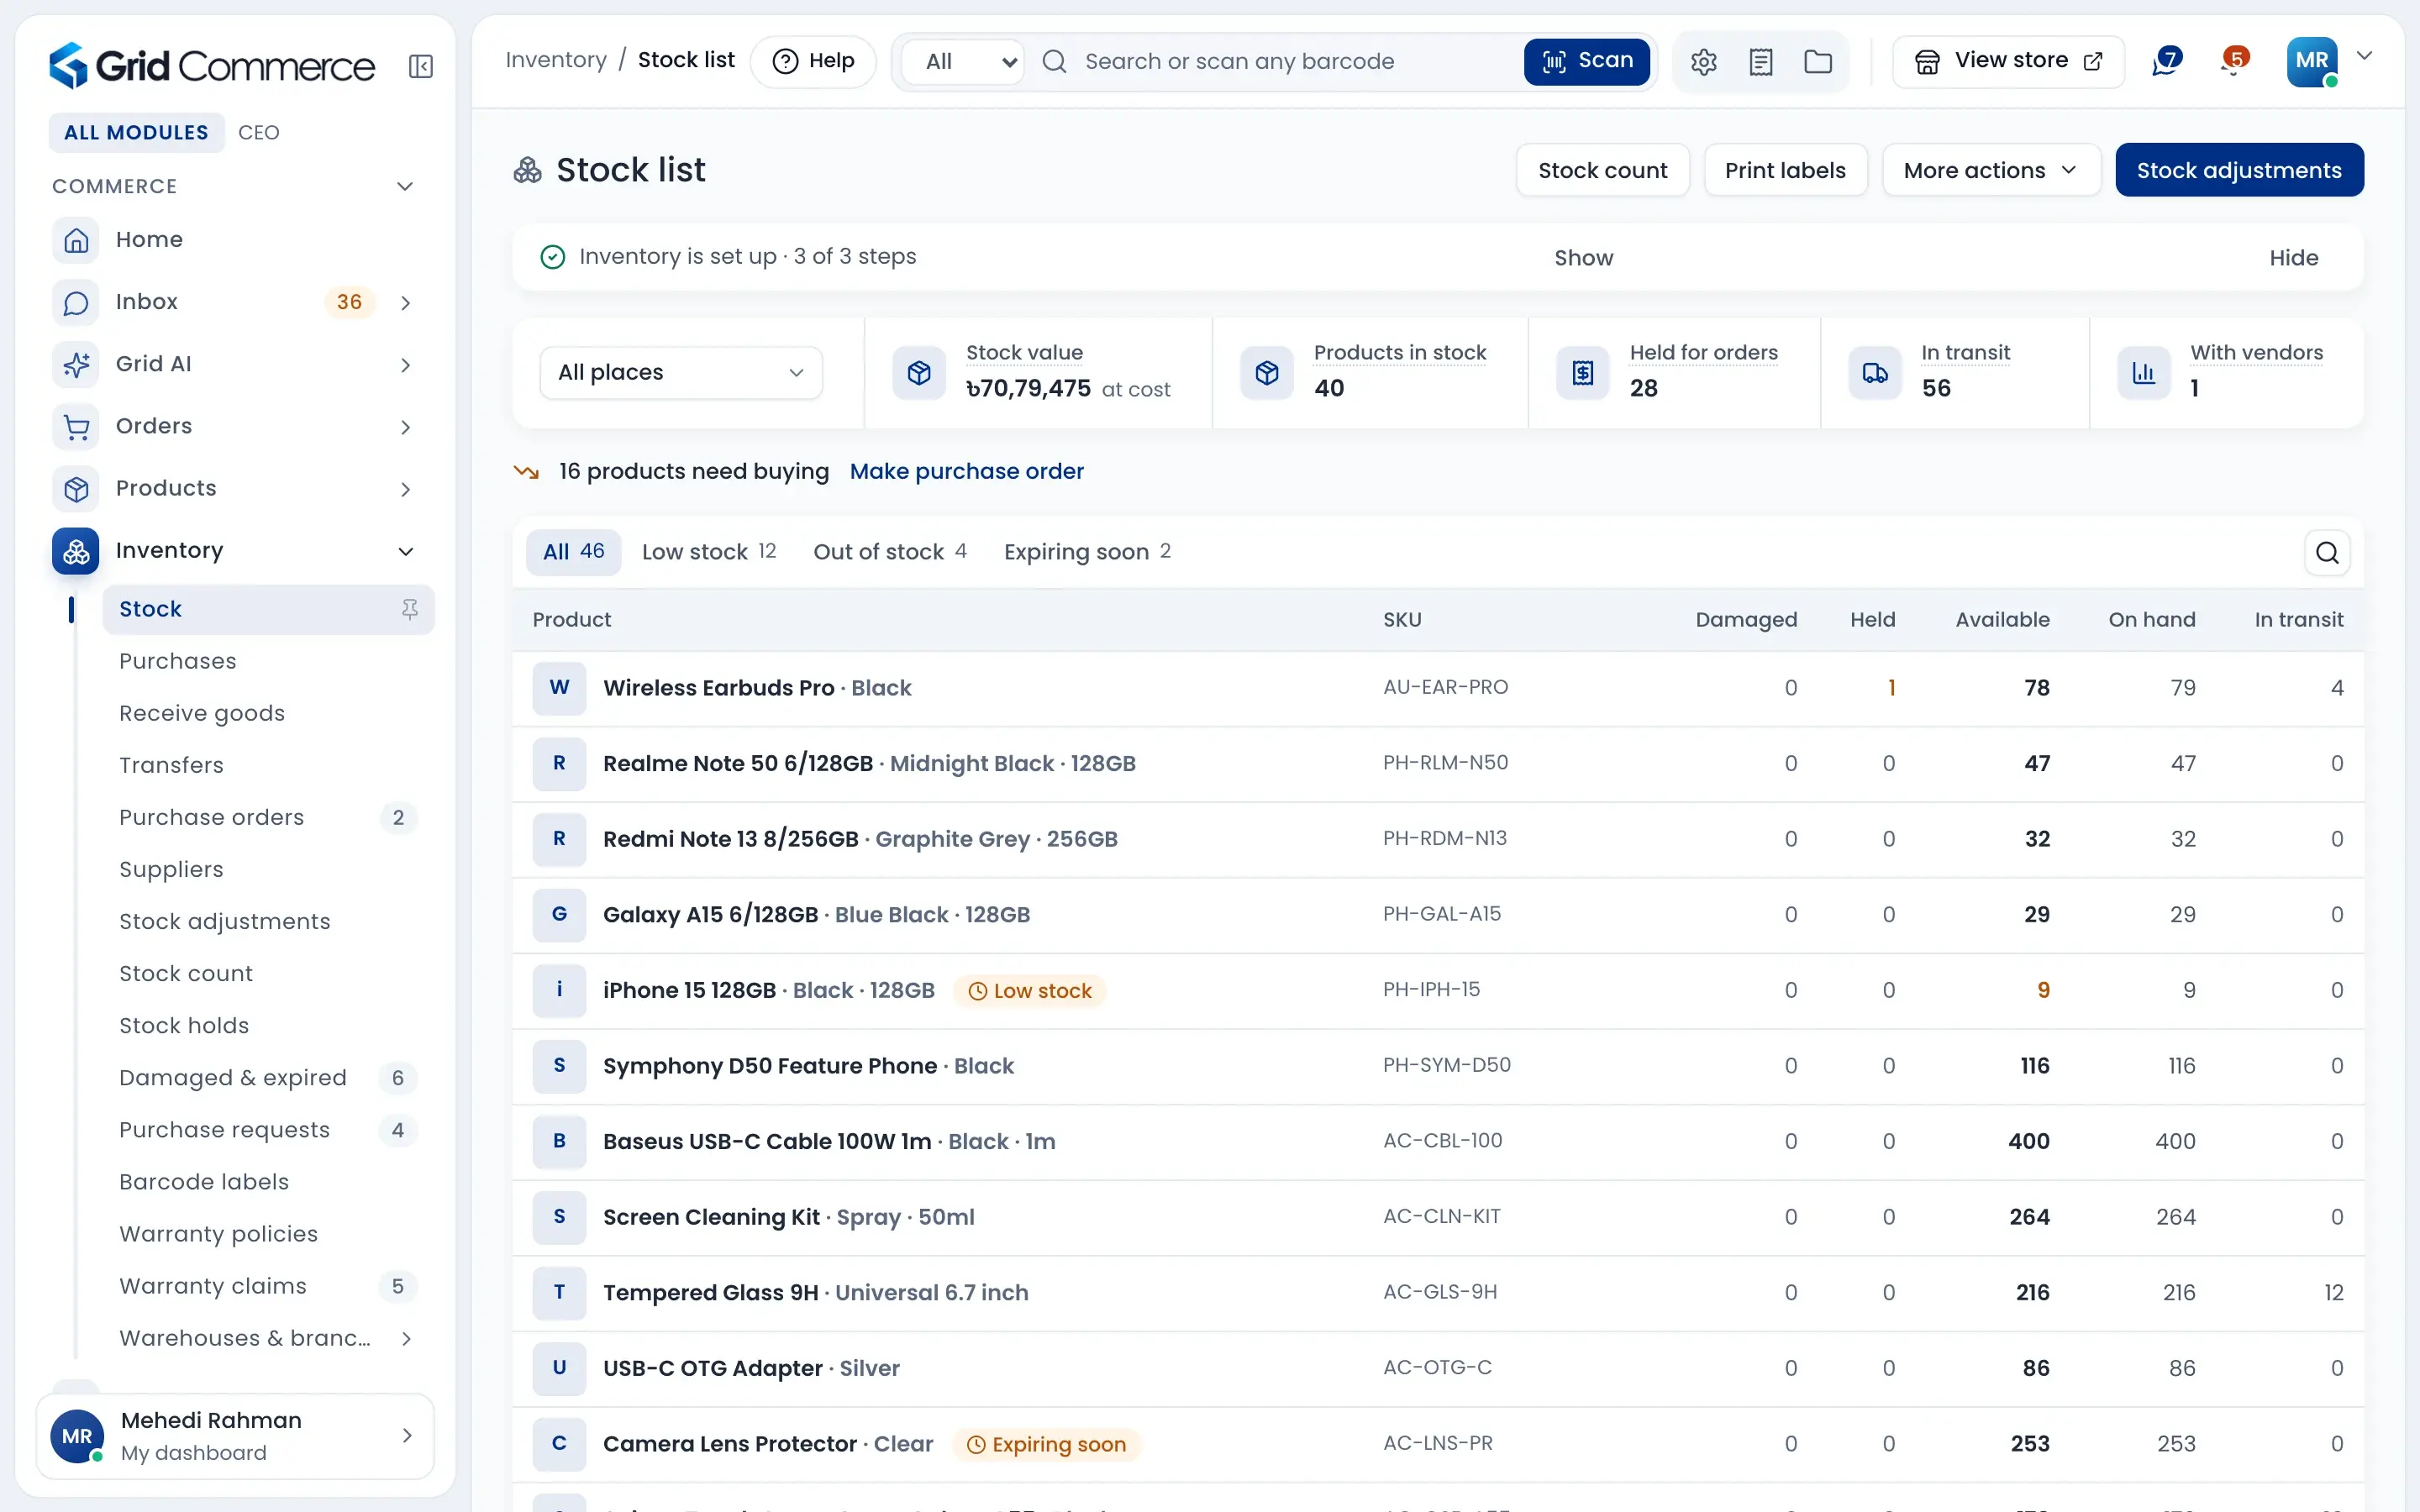Screen dimensions: 2420x1512
Task: Open the All places location dropdown
Action: coord(681,372)
